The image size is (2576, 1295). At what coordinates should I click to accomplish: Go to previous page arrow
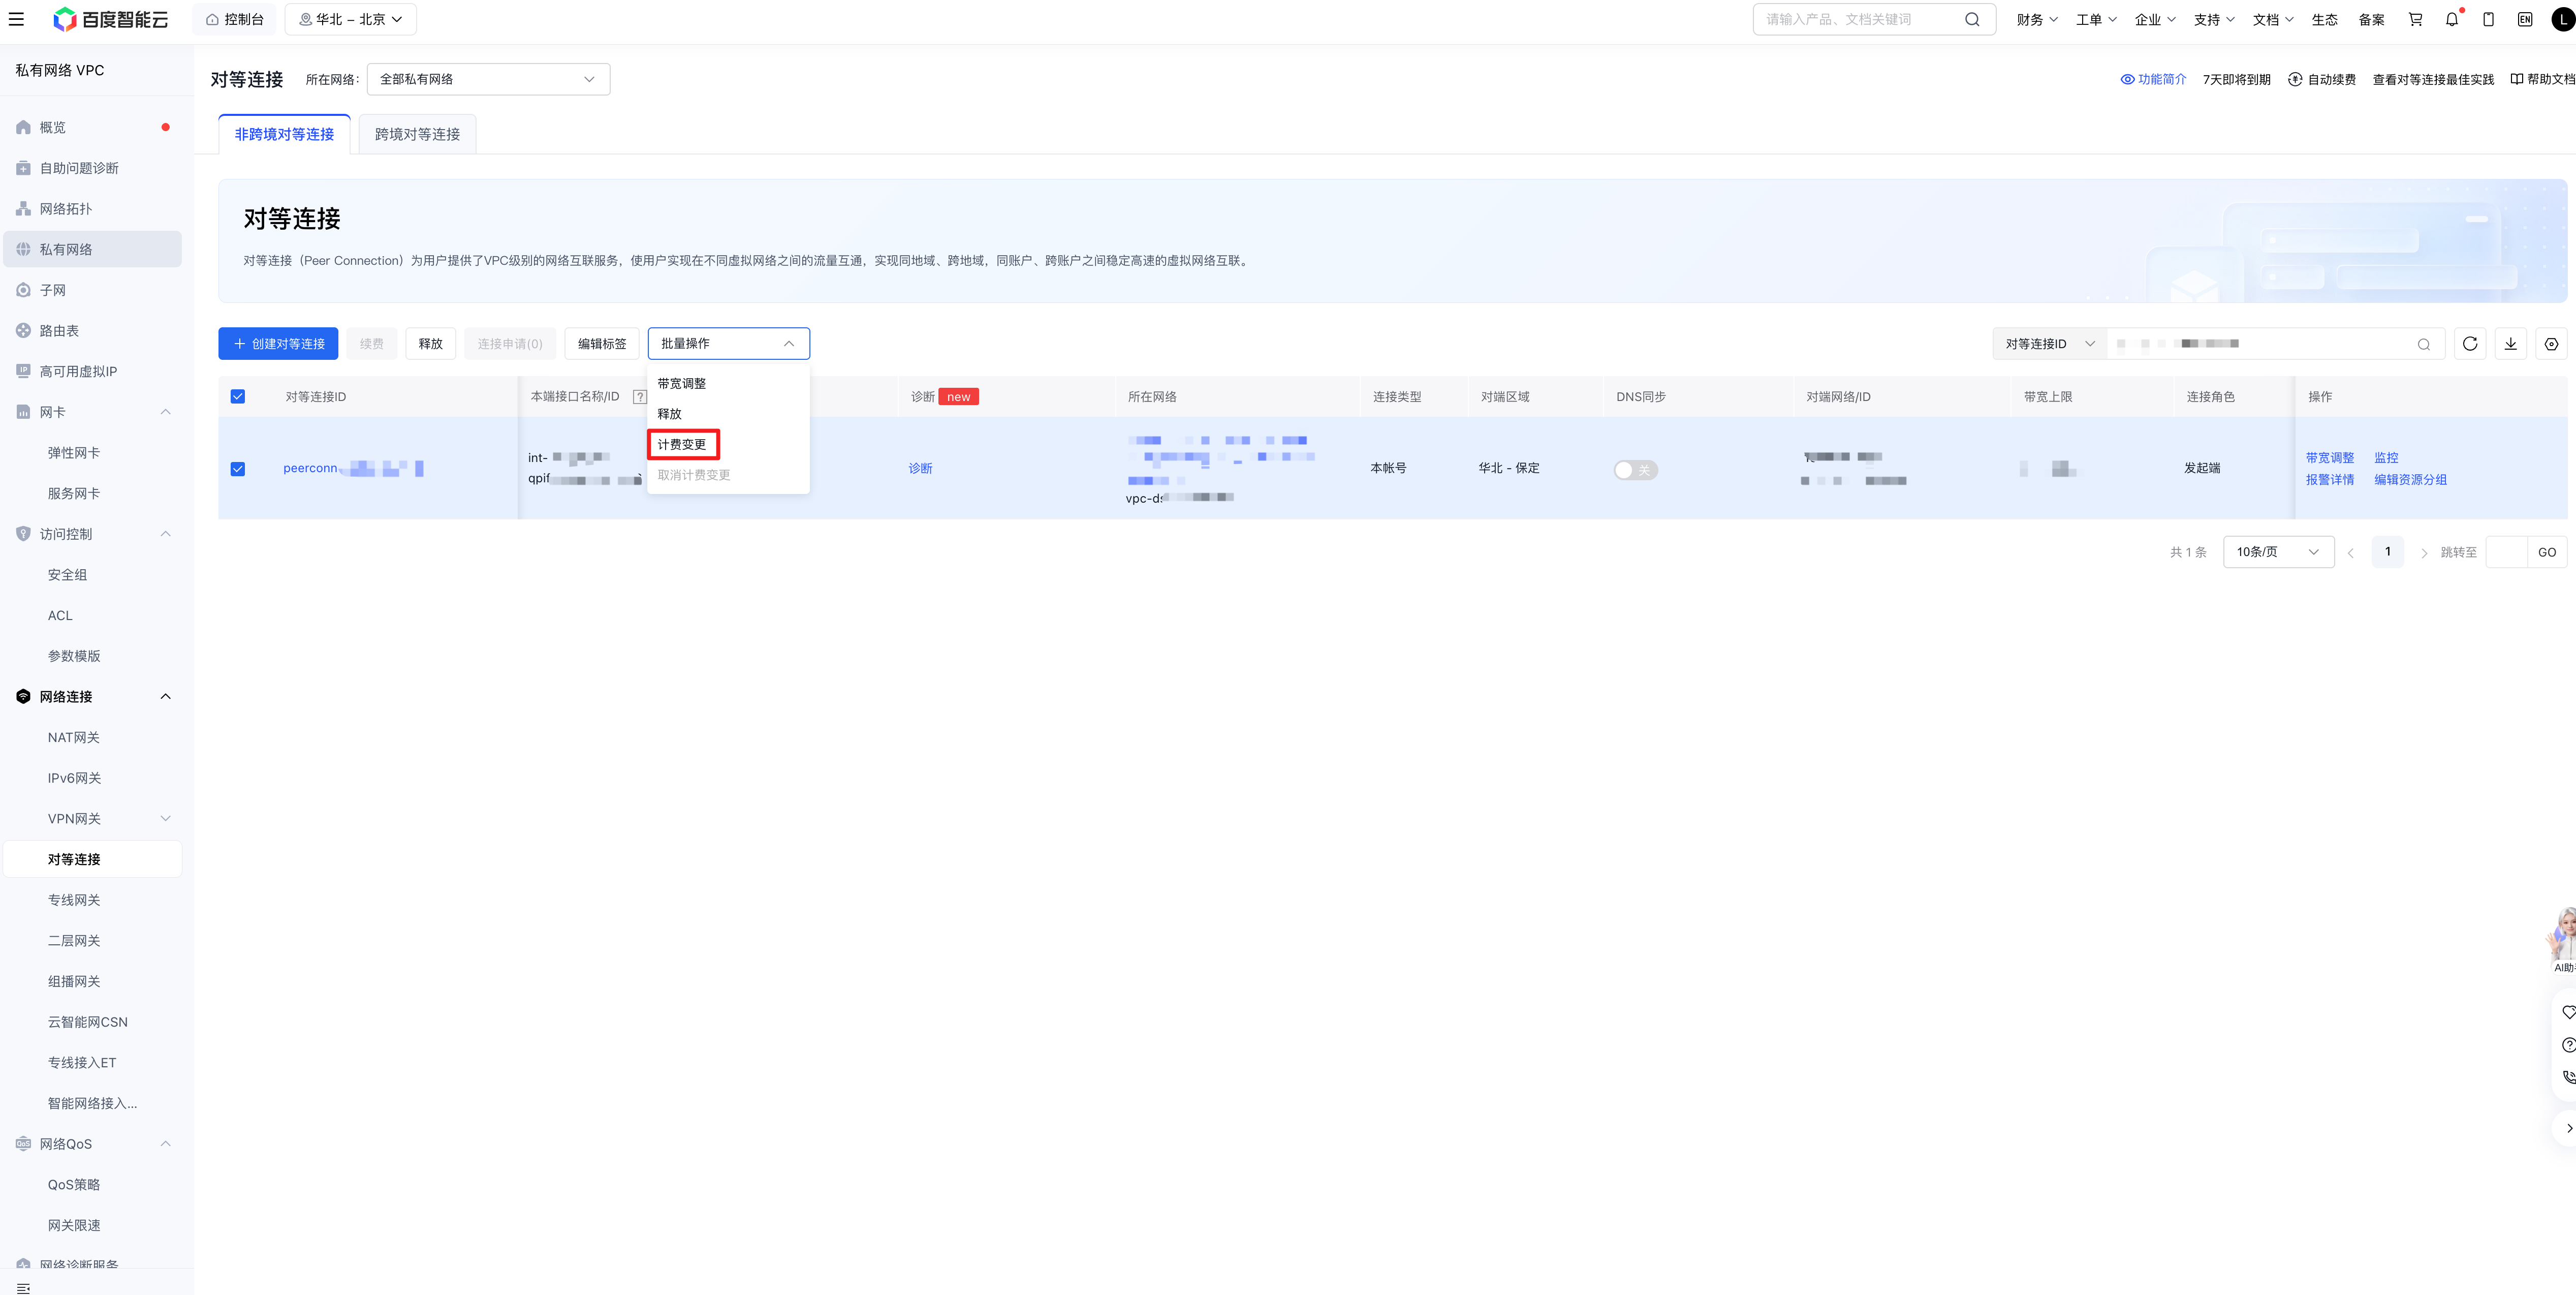(x=2351, y=553)
